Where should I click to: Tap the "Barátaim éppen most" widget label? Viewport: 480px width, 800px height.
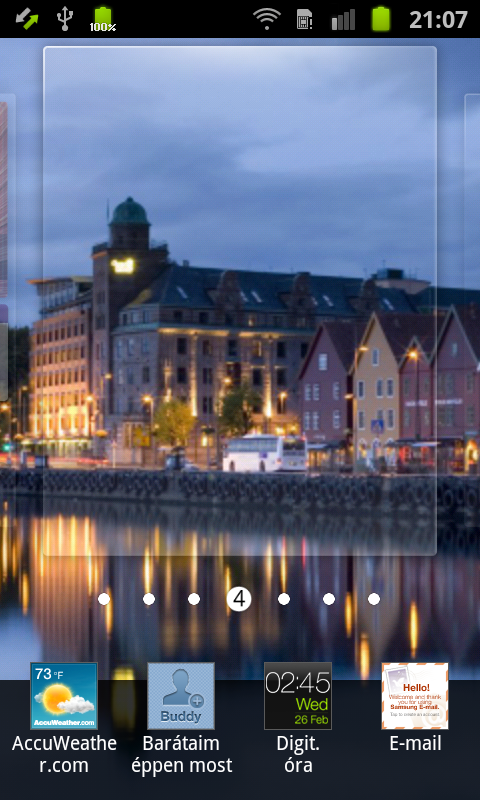181,754
